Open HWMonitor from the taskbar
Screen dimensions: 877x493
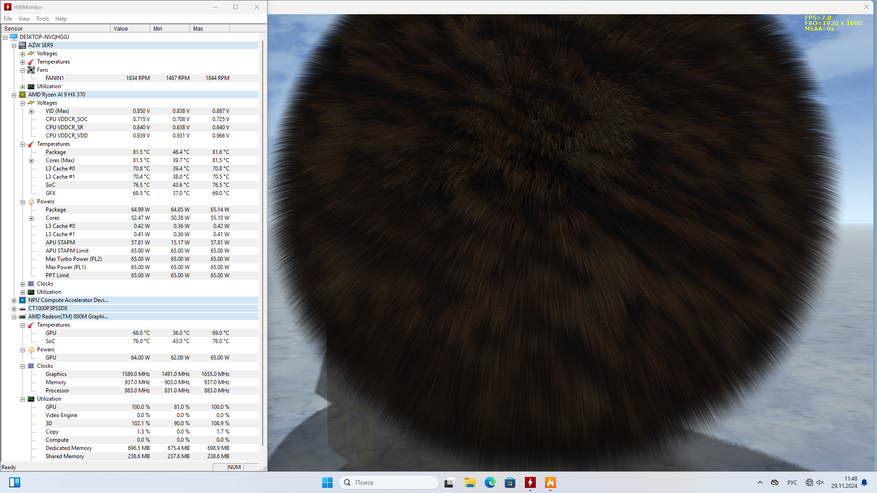(530, 483)
